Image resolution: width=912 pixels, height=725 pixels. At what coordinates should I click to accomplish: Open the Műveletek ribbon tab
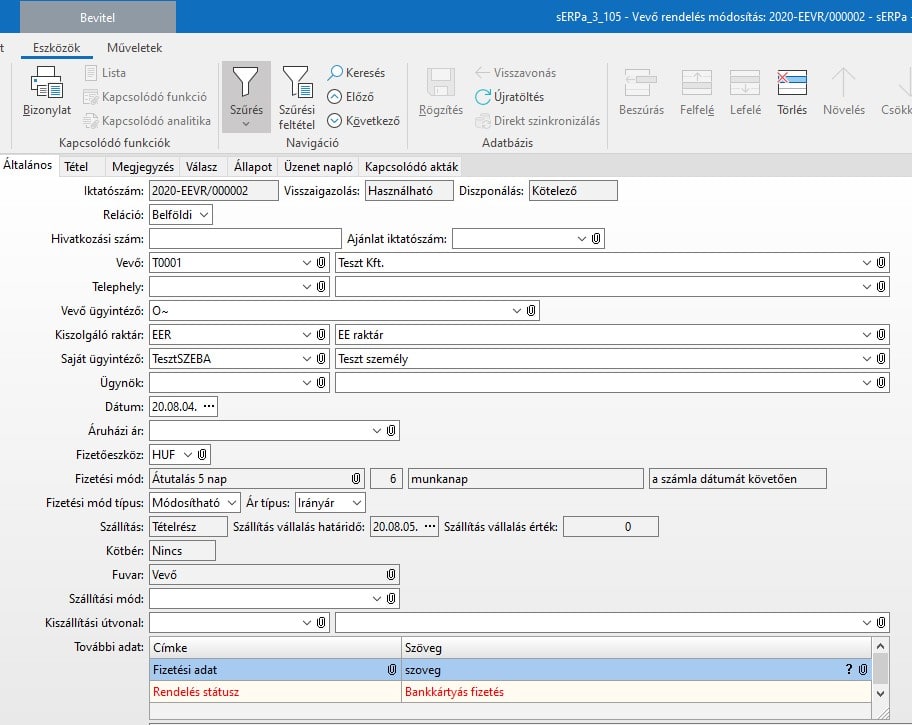(134, 47)
